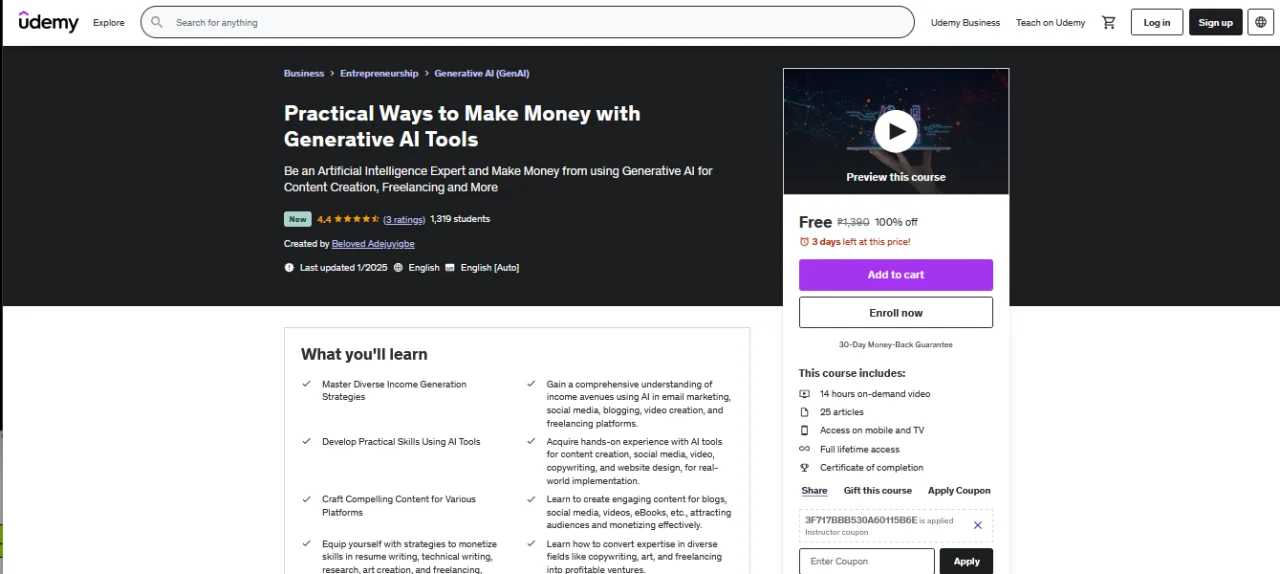Click the 30-Day Money-Back Guarantee text
Image resolution: width=1280 pixels, height=574 pixels.
896,345
